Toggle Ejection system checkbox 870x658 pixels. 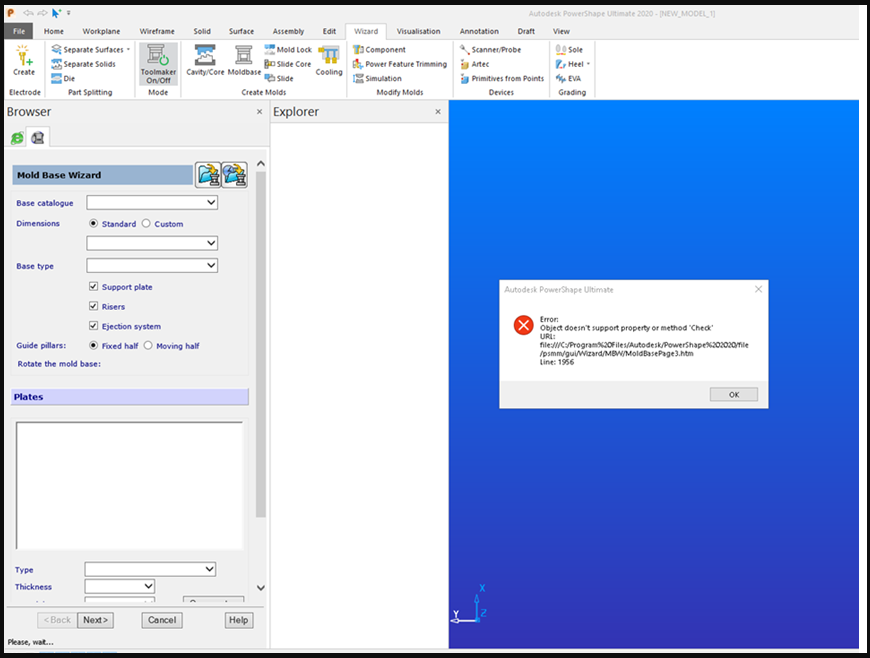(x=93, y=326)
